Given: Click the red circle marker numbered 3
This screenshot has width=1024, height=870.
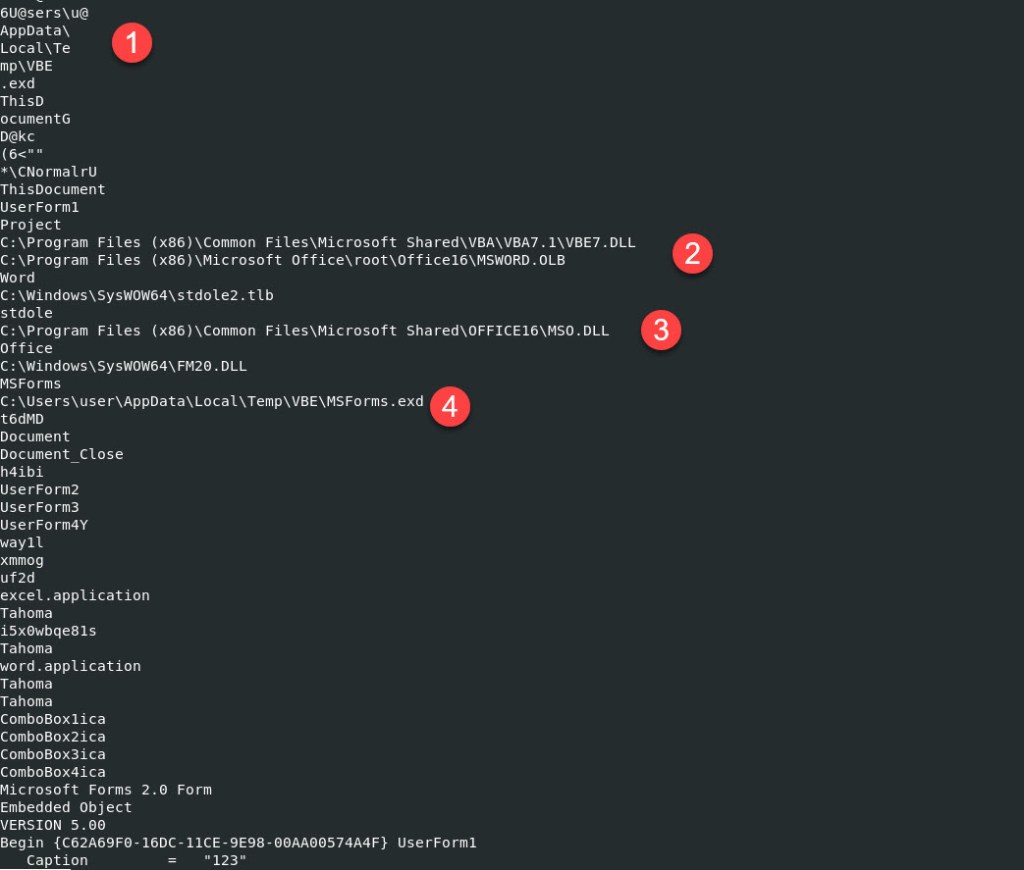Looking at the screenshot, I should point(661,331).
